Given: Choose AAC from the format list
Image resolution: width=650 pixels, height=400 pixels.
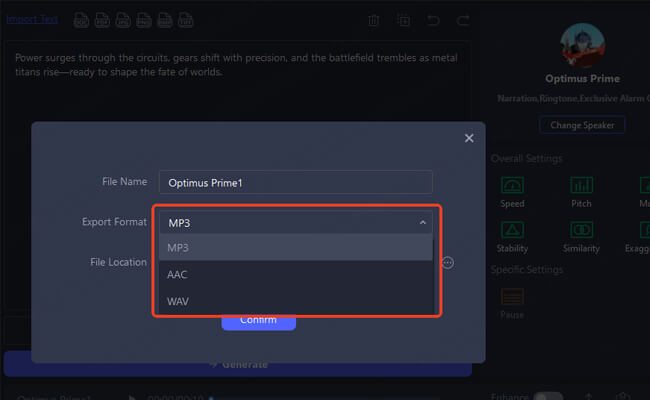Looking at the screenshot, I should click(x=295, y=274).
